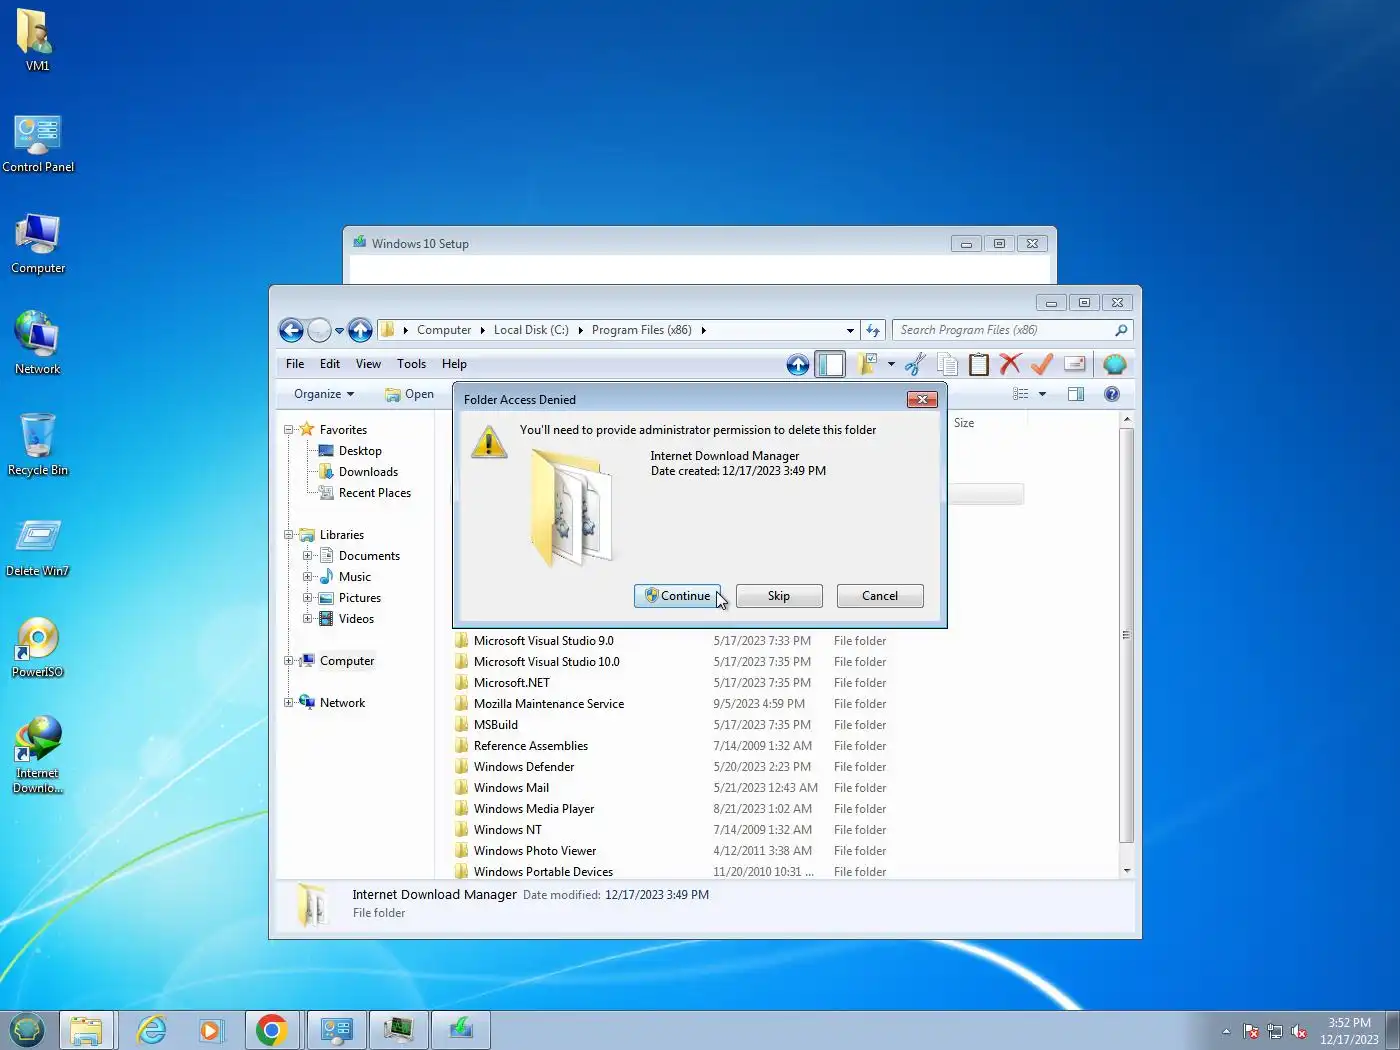Click the mail envelope toolbar icon

point(1074,364)
